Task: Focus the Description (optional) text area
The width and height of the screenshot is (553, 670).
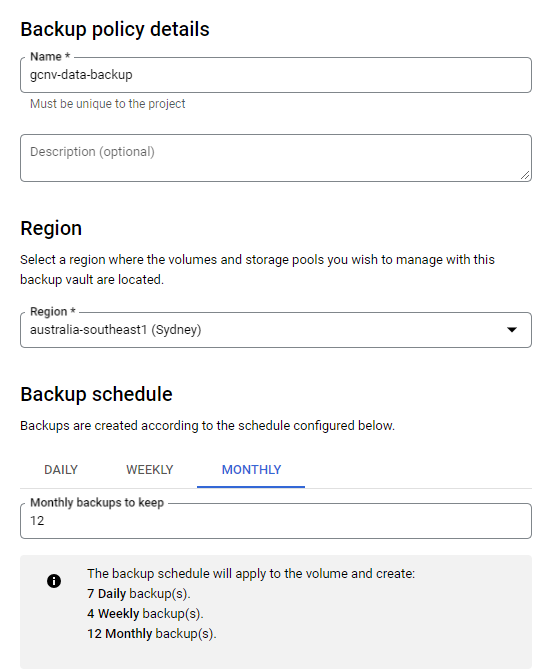Action: 276,158
